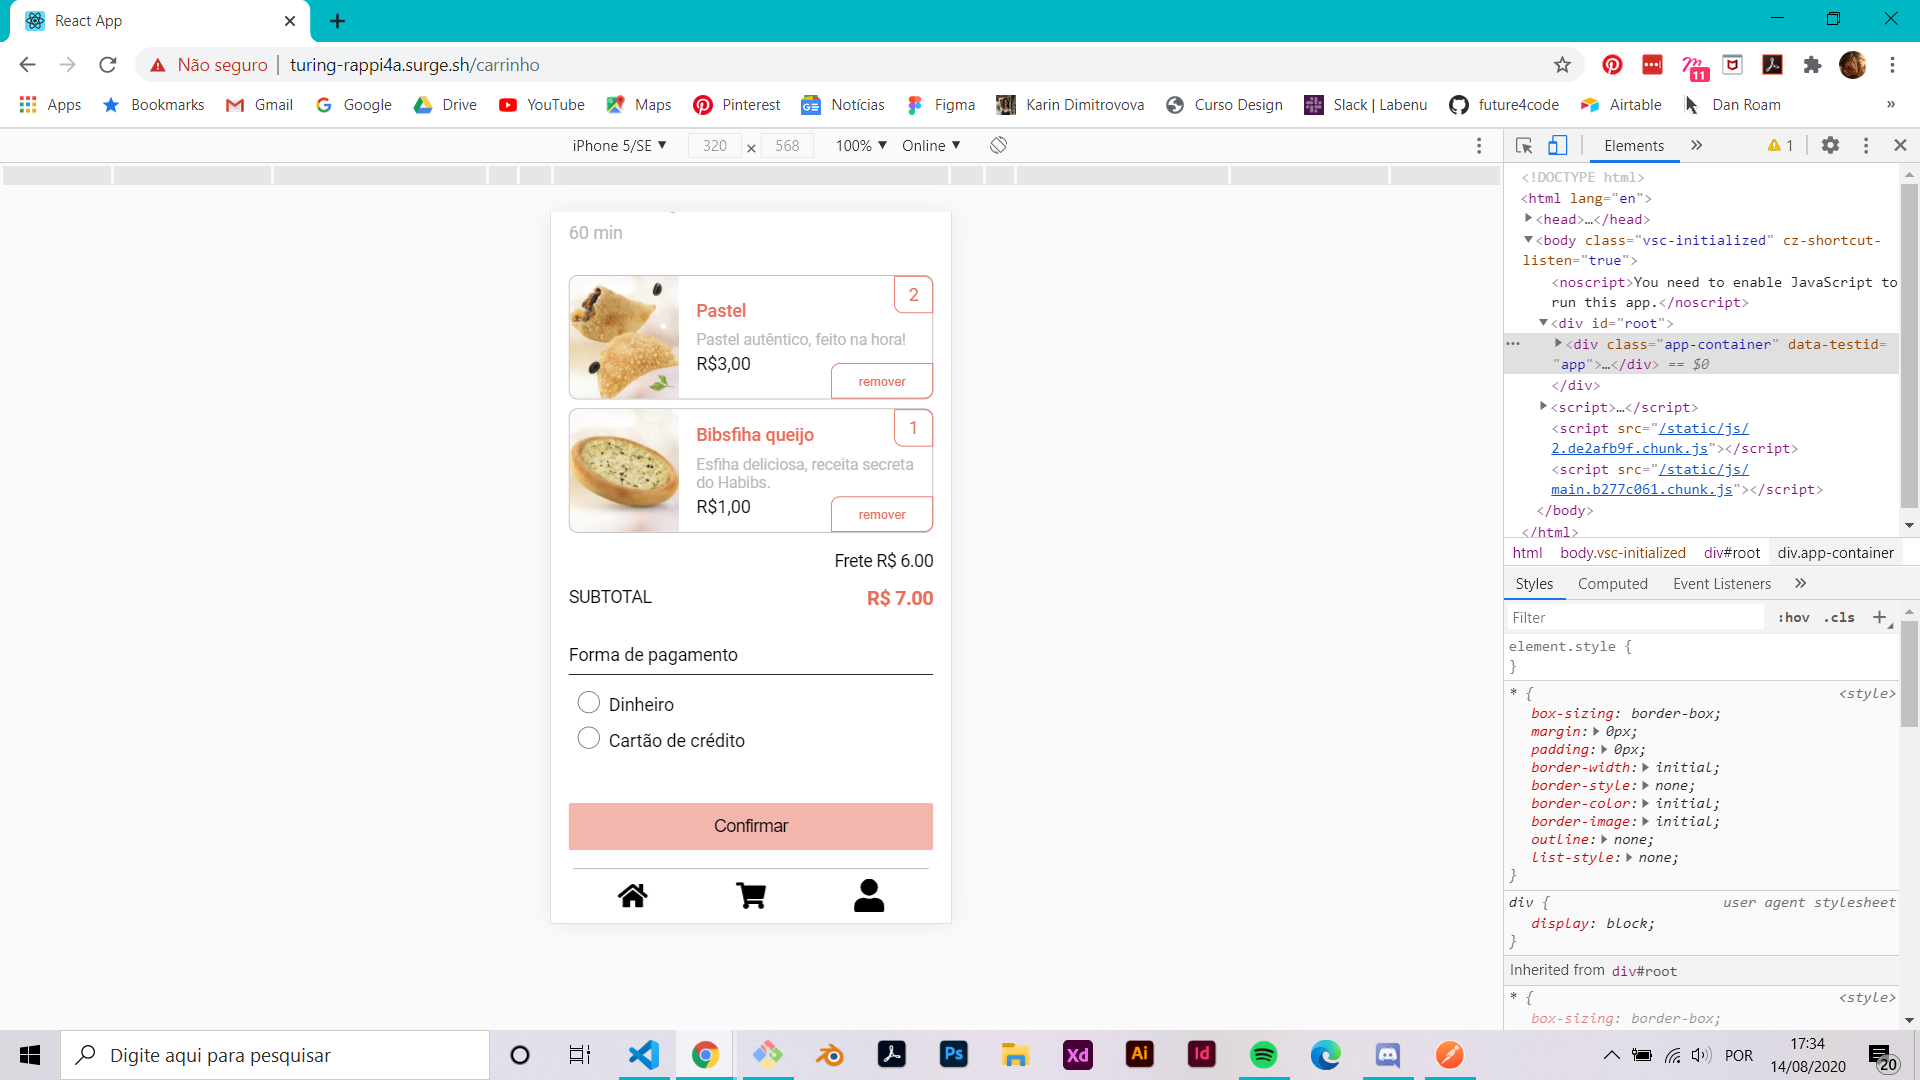The height and width of the screenshot is (1080, 1920).
Task: Click the rotate screen orientation icon
Action: tap(998, 146)
